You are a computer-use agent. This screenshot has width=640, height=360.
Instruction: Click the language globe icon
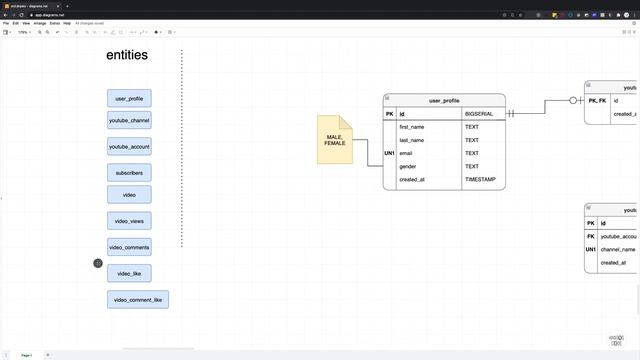[634, 23]
